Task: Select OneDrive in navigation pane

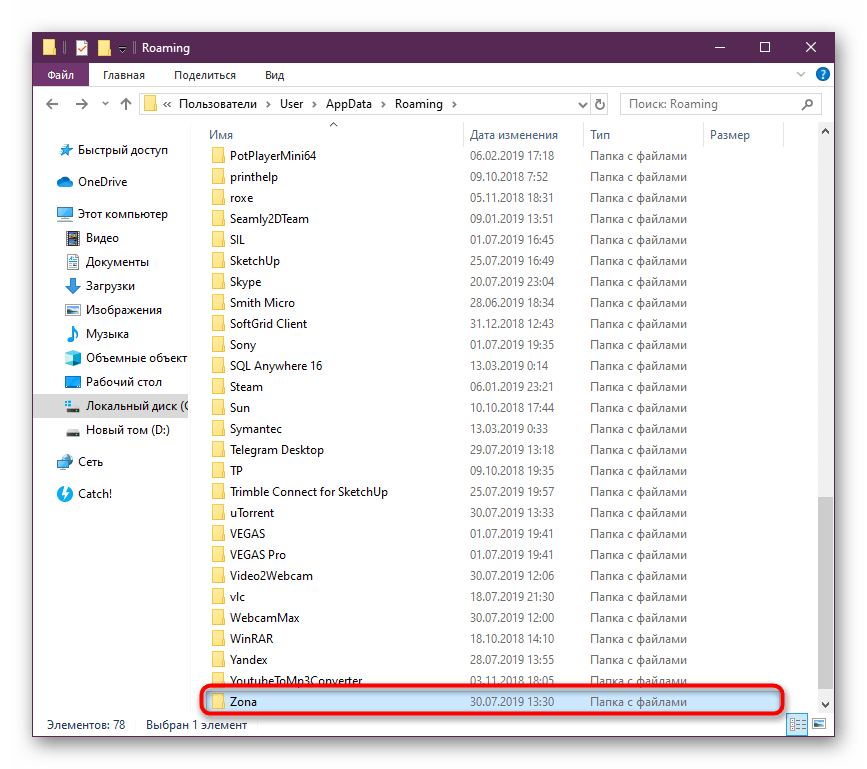Action: [x=92, y=182]
